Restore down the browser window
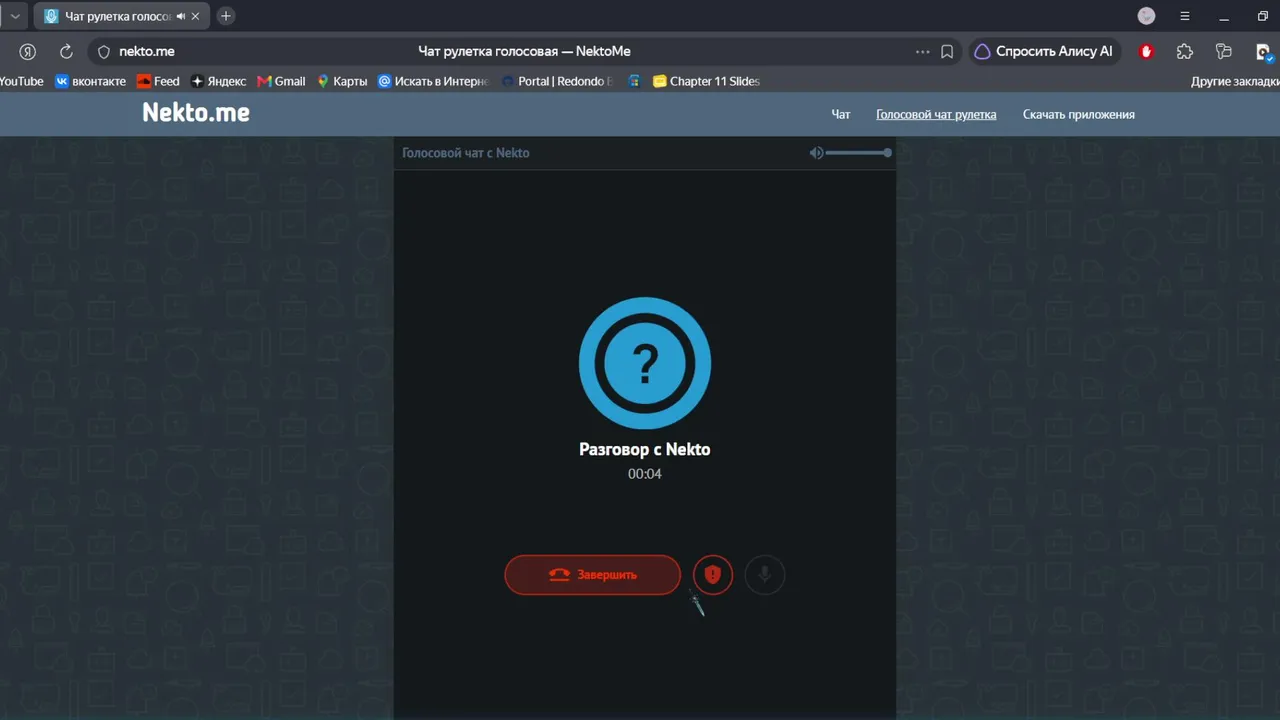Screen dimensions: 1280x720 pos(1263,16)
